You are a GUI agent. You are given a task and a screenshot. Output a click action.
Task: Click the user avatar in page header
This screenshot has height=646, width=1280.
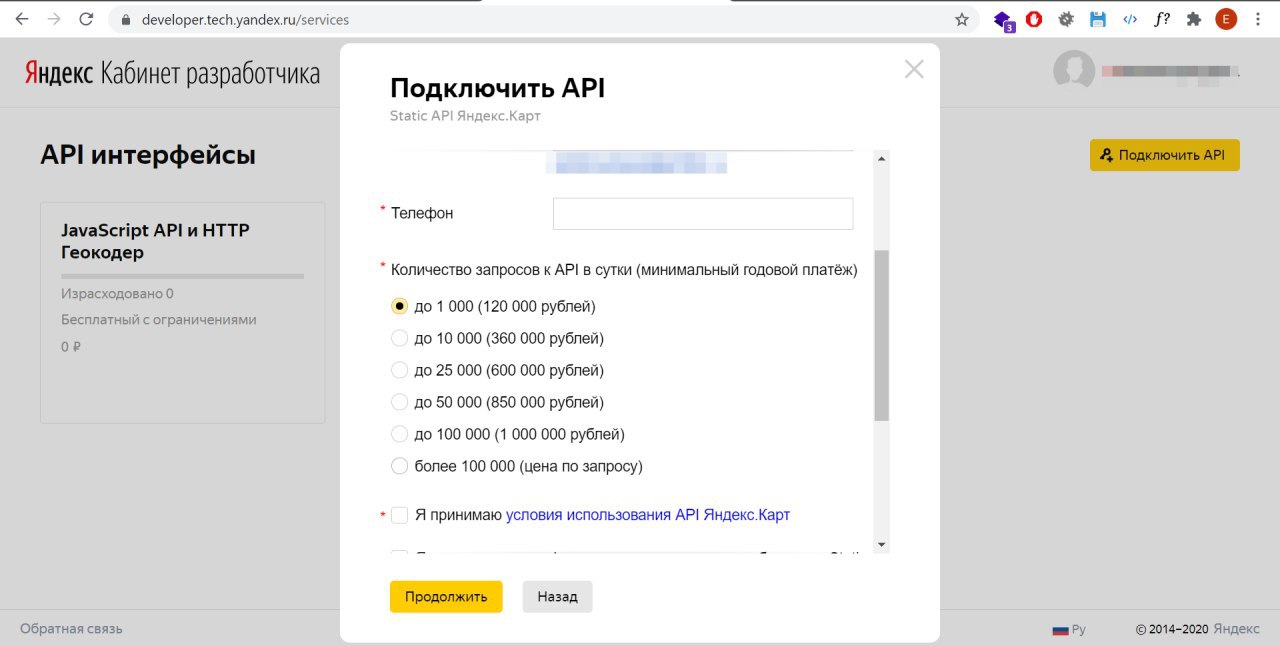pyautogui.click(x=1074, y=70)
